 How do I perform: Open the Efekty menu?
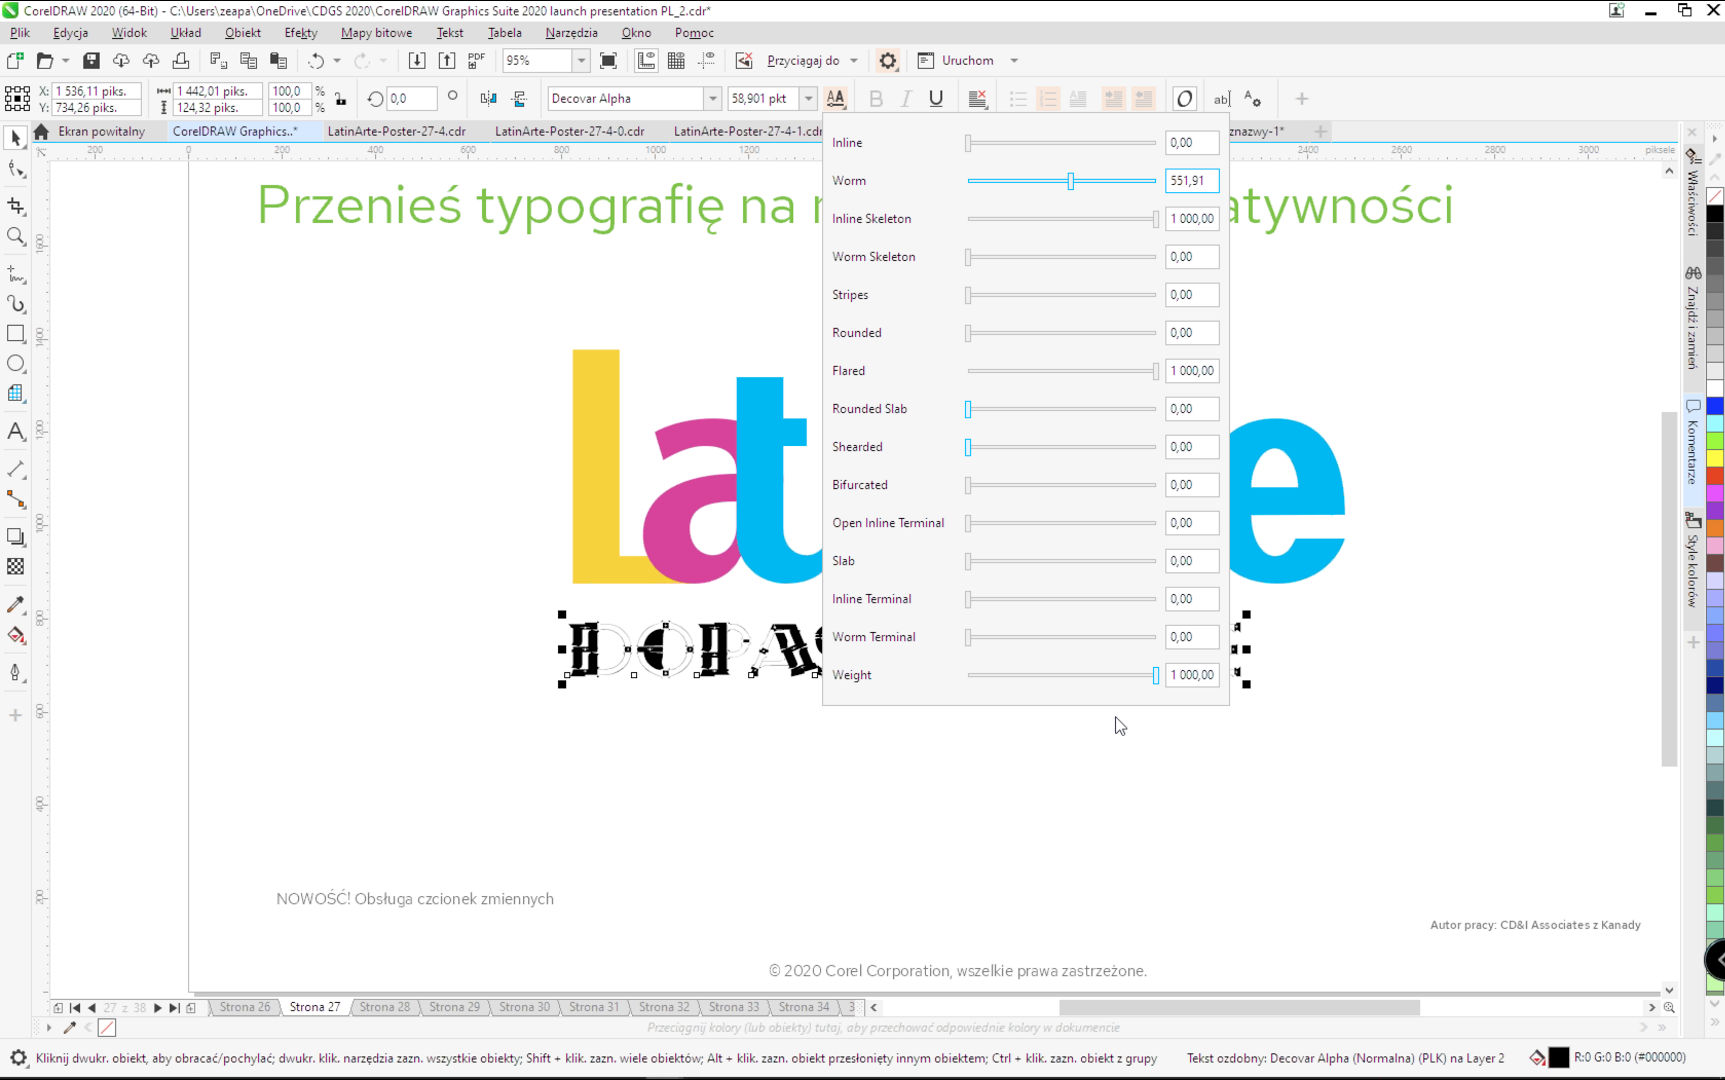pyautogui.click(x=300, y=33)
